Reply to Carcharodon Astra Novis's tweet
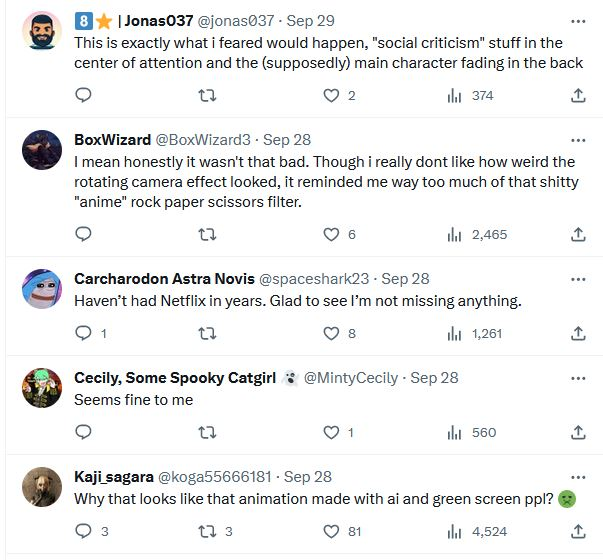Viewport: 603px width, 560px height. (84, 333)
